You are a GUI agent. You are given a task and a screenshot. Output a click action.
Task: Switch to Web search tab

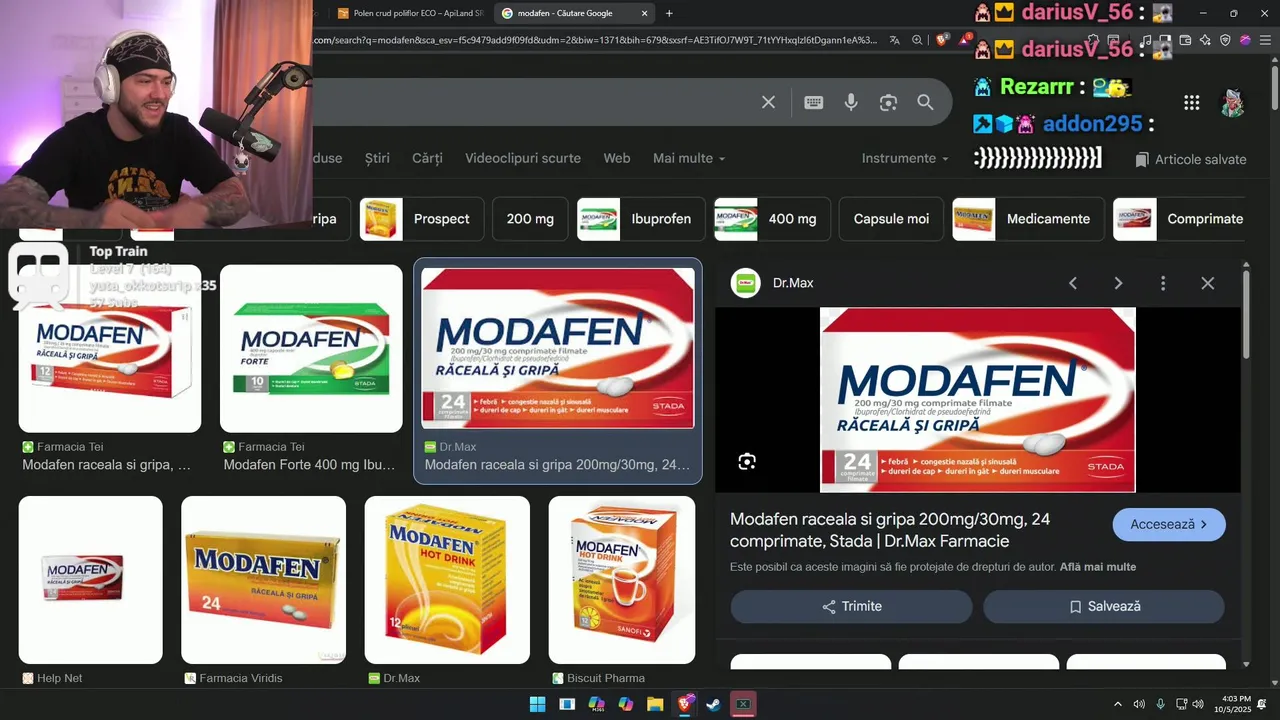click(x=617, y=158)
